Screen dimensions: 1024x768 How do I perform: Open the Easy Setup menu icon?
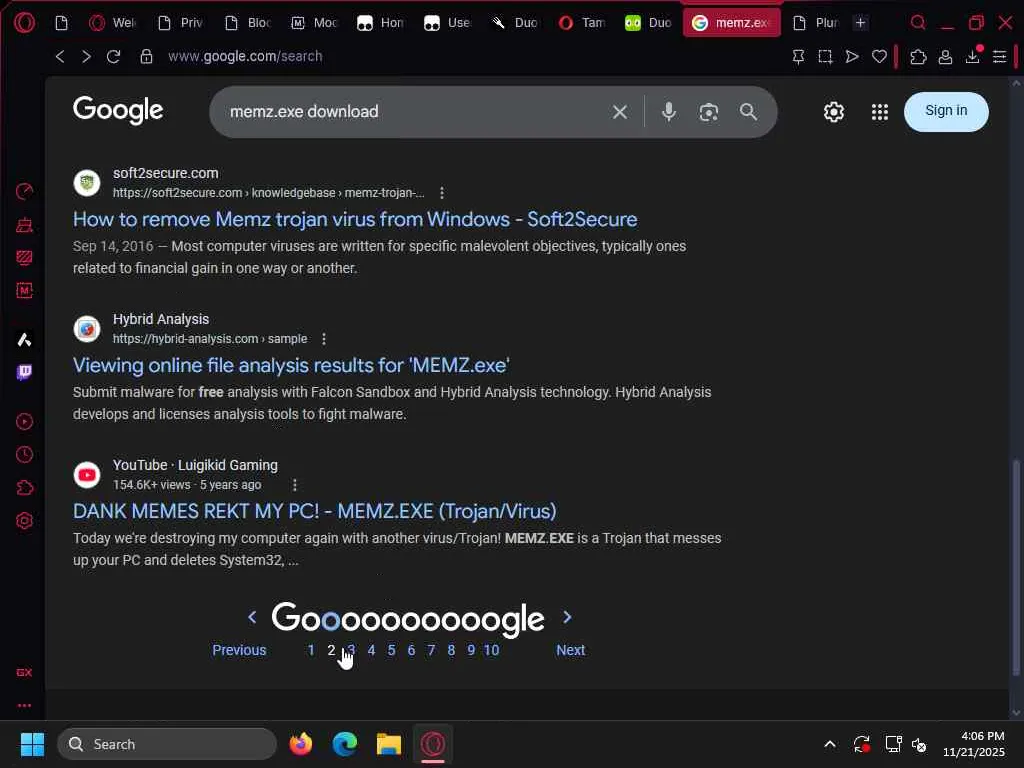[999, 57]
